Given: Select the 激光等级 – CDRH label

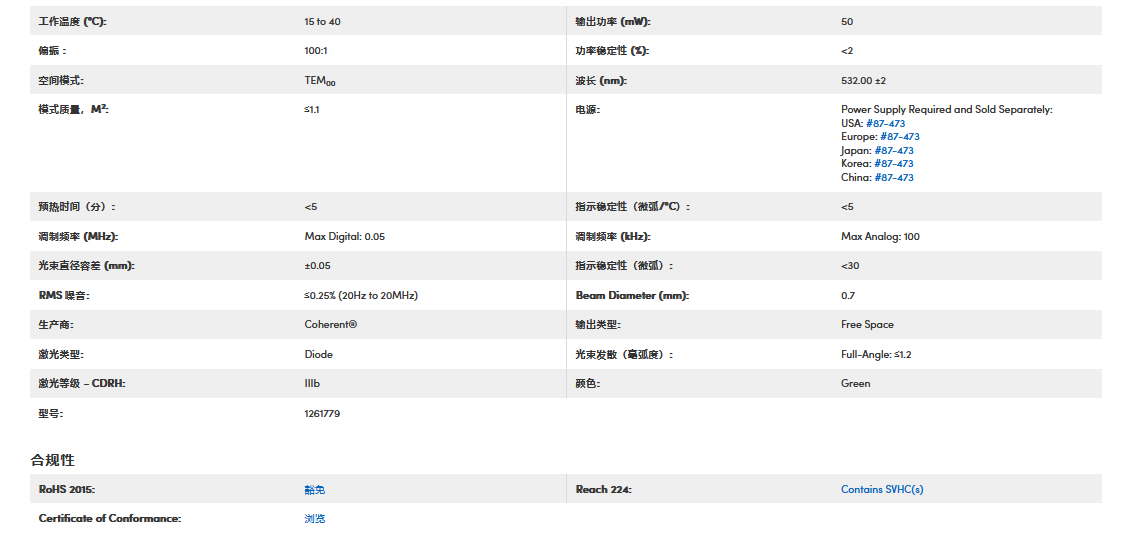Looking at the screenshot, I should point(82,384).
